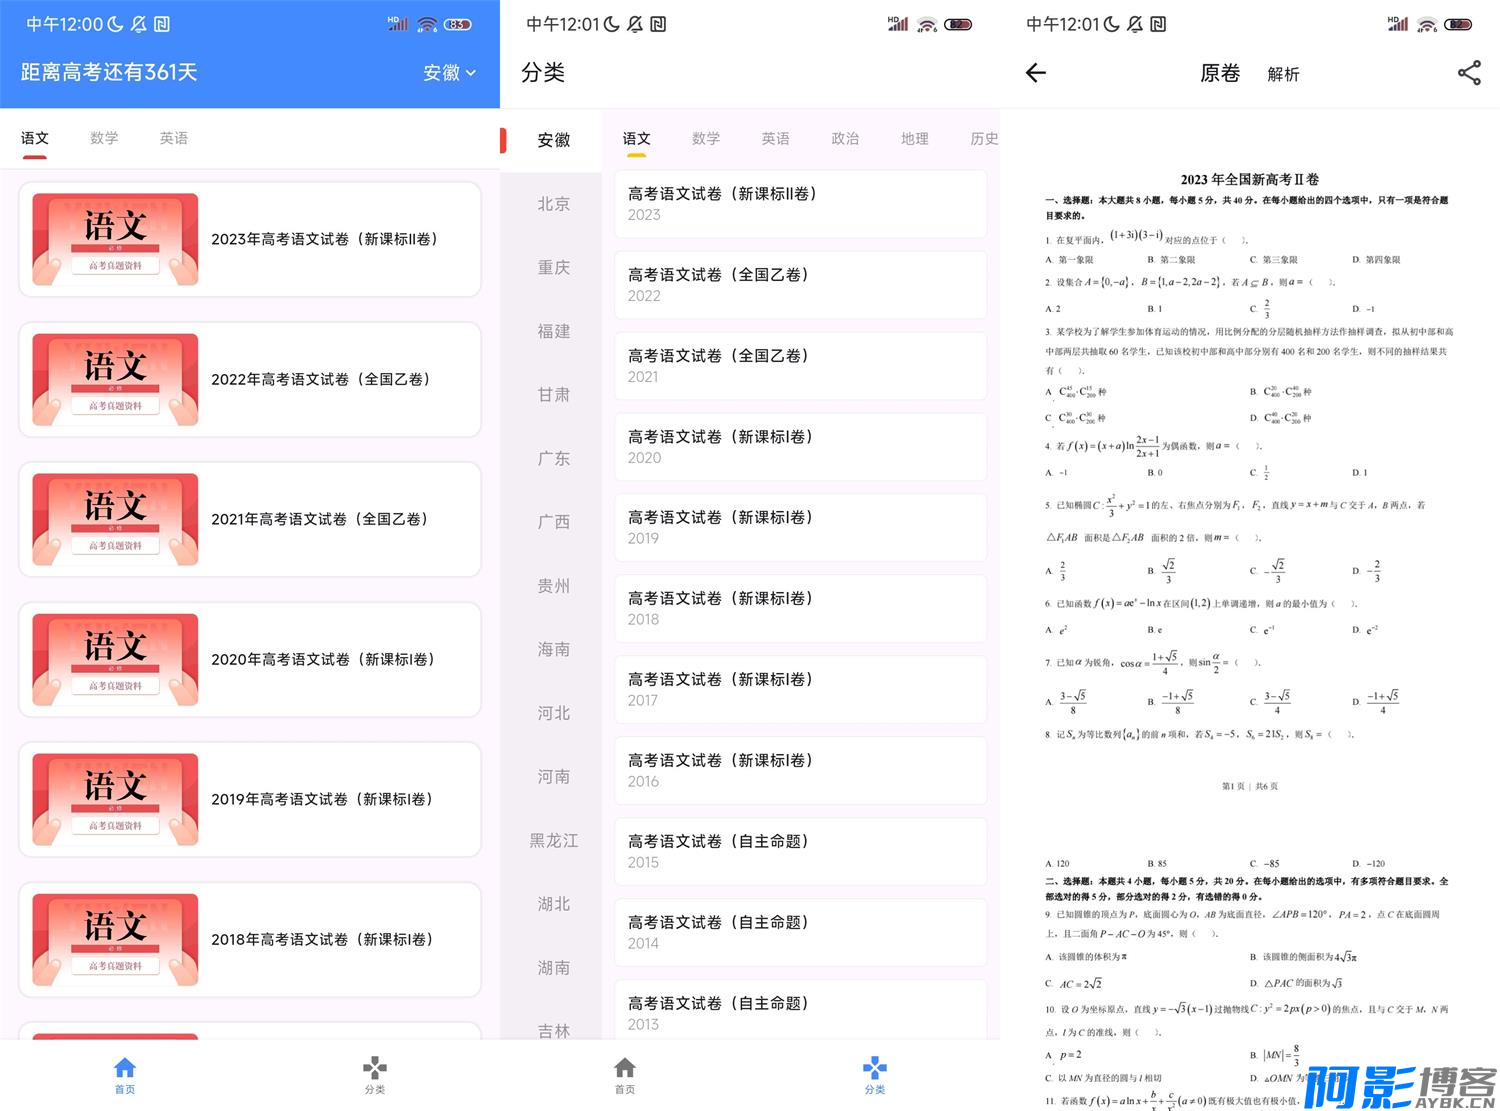Viewport: 1500px width, 1111px height.
Task: Choose 贵州 in province sidebar
Action: pos(553,586)
